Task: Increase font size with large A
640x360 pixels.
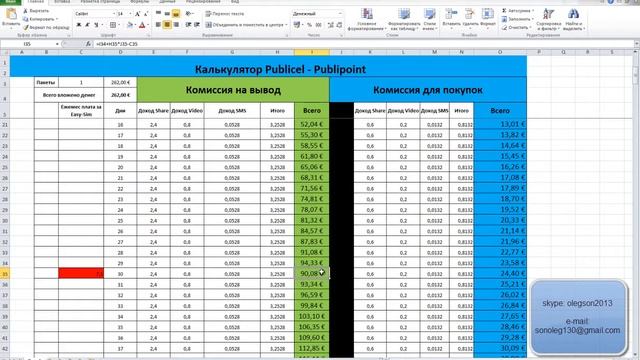Action: click(x=138, y=14)
